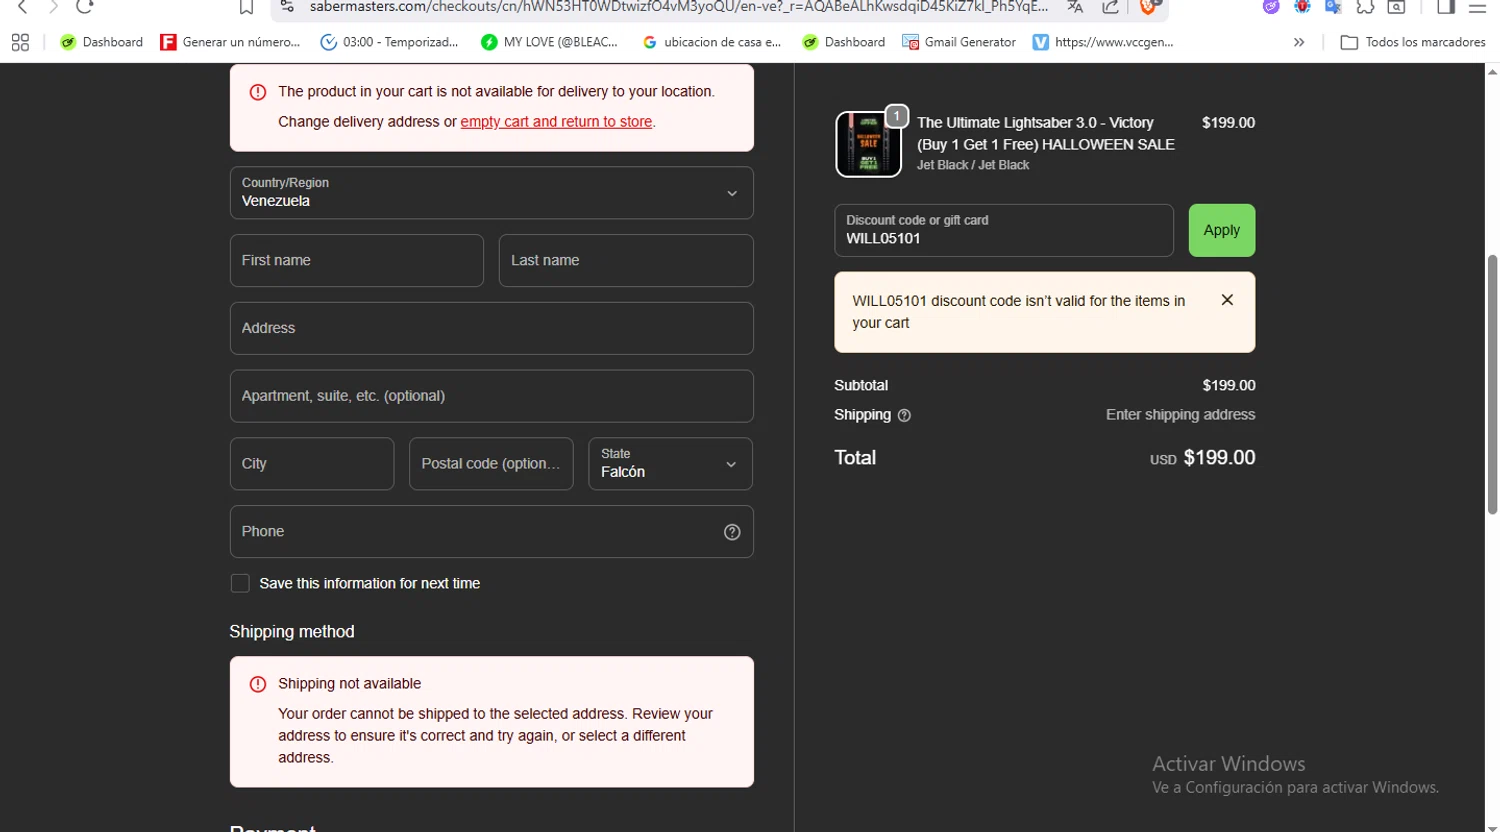1500x832 pixels.
Task: Reload the checkout page
Action: click(x=85, y=7)
